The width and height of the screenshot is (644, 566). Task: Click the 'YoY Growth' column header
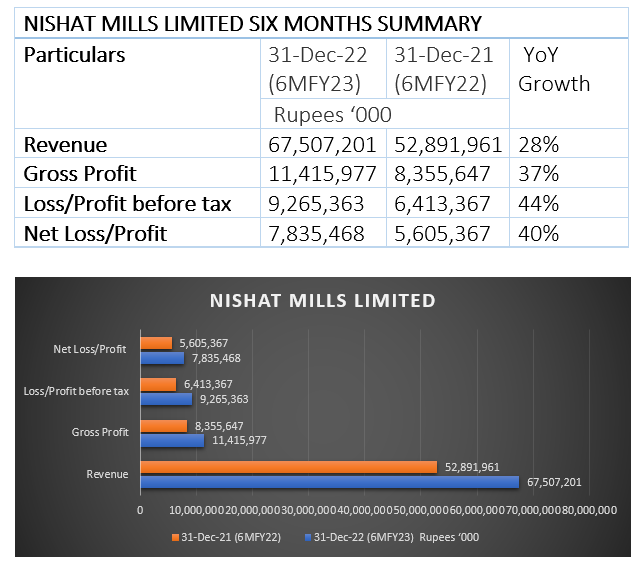(569, 83)
